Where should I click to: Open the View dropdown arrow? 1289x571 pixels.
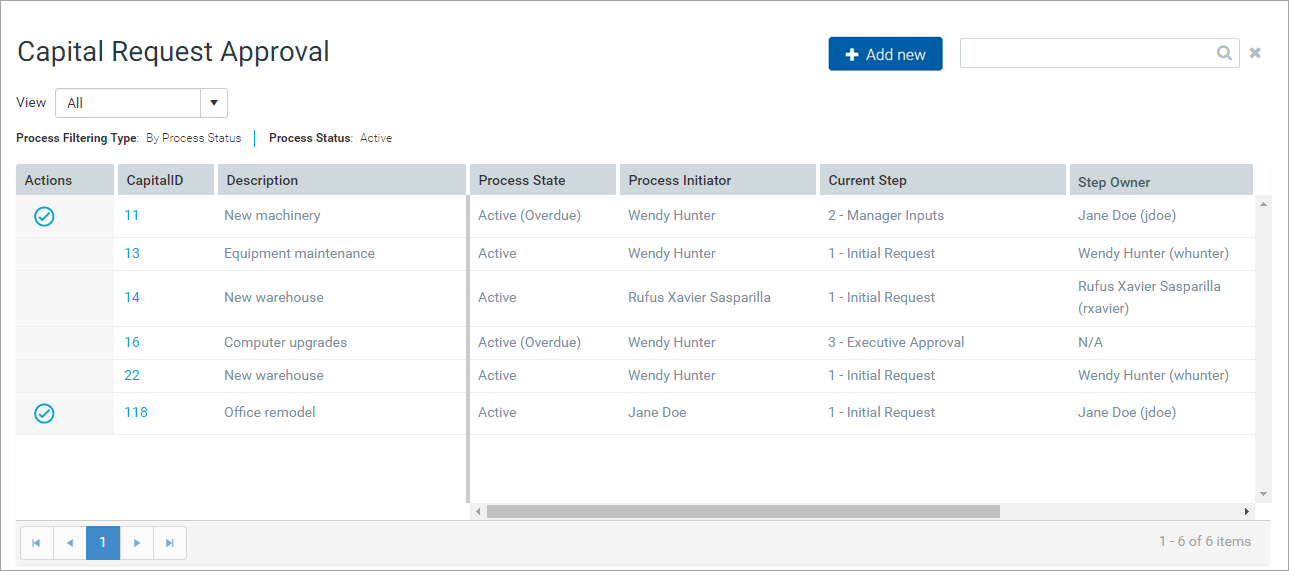214,103
